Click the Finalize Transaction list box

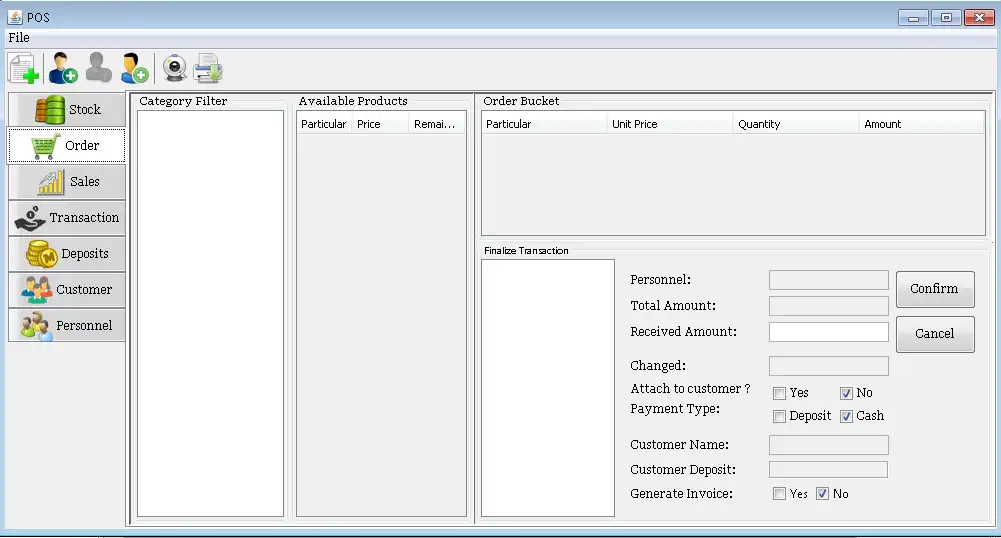coord(548,387)
